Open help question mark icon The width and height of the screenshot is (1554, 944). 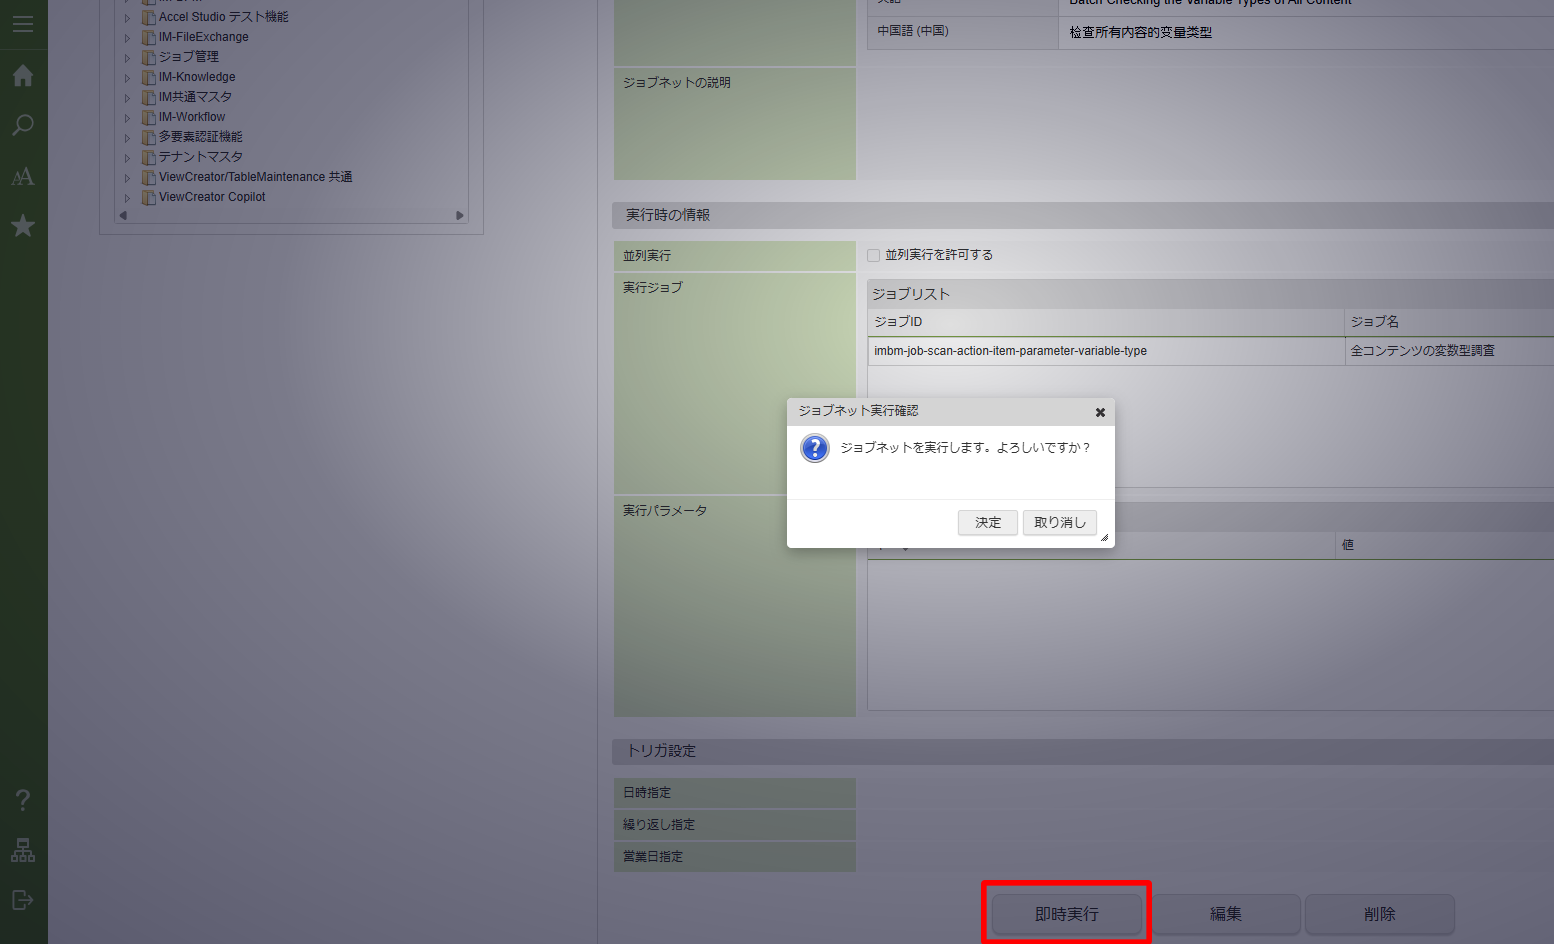click(23, 800)
